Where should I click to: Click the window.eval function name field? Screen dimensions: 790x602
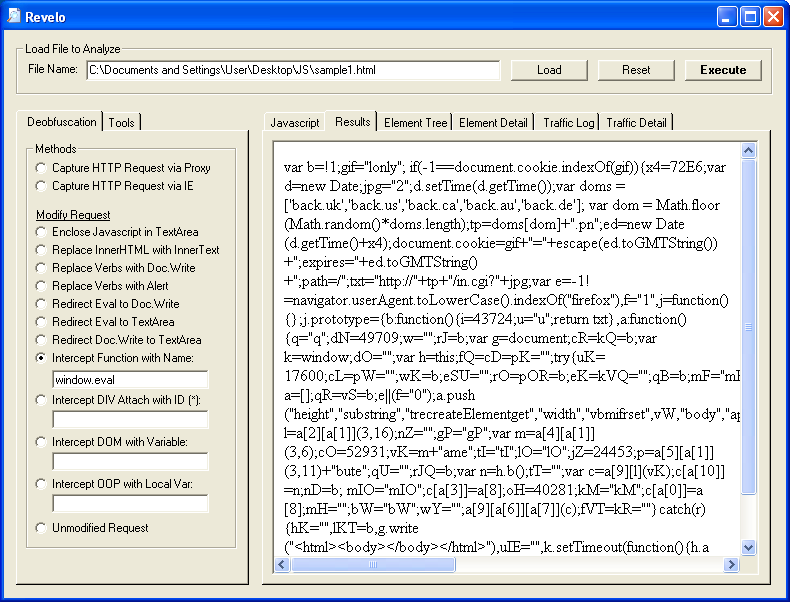(130, 380)
